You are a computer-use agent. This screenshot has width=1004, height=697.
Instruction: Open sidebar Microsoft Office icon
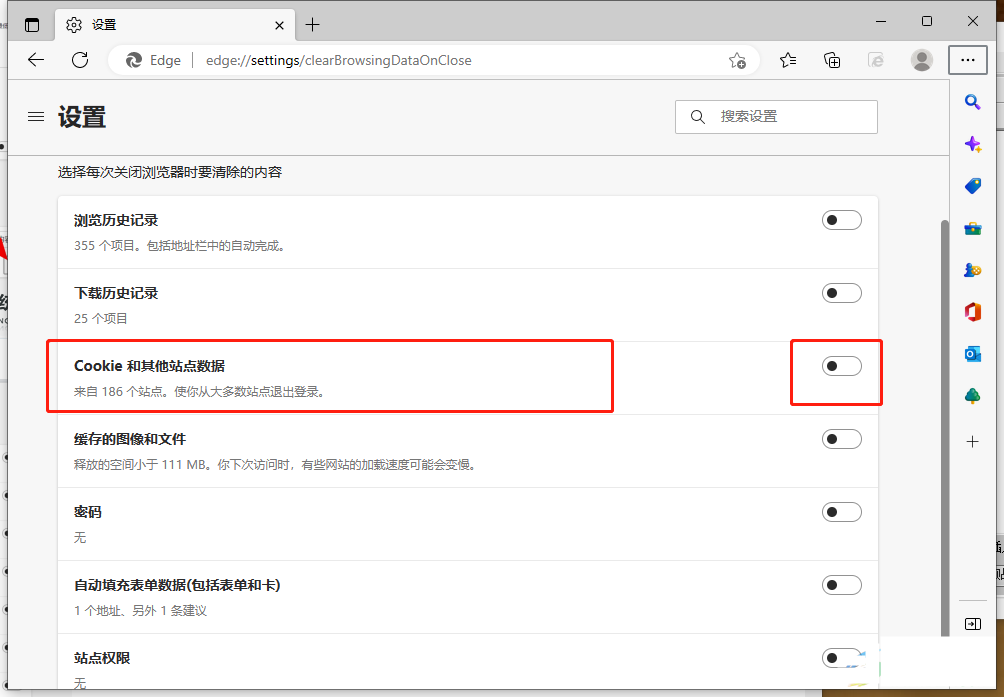tap(973, 312)
